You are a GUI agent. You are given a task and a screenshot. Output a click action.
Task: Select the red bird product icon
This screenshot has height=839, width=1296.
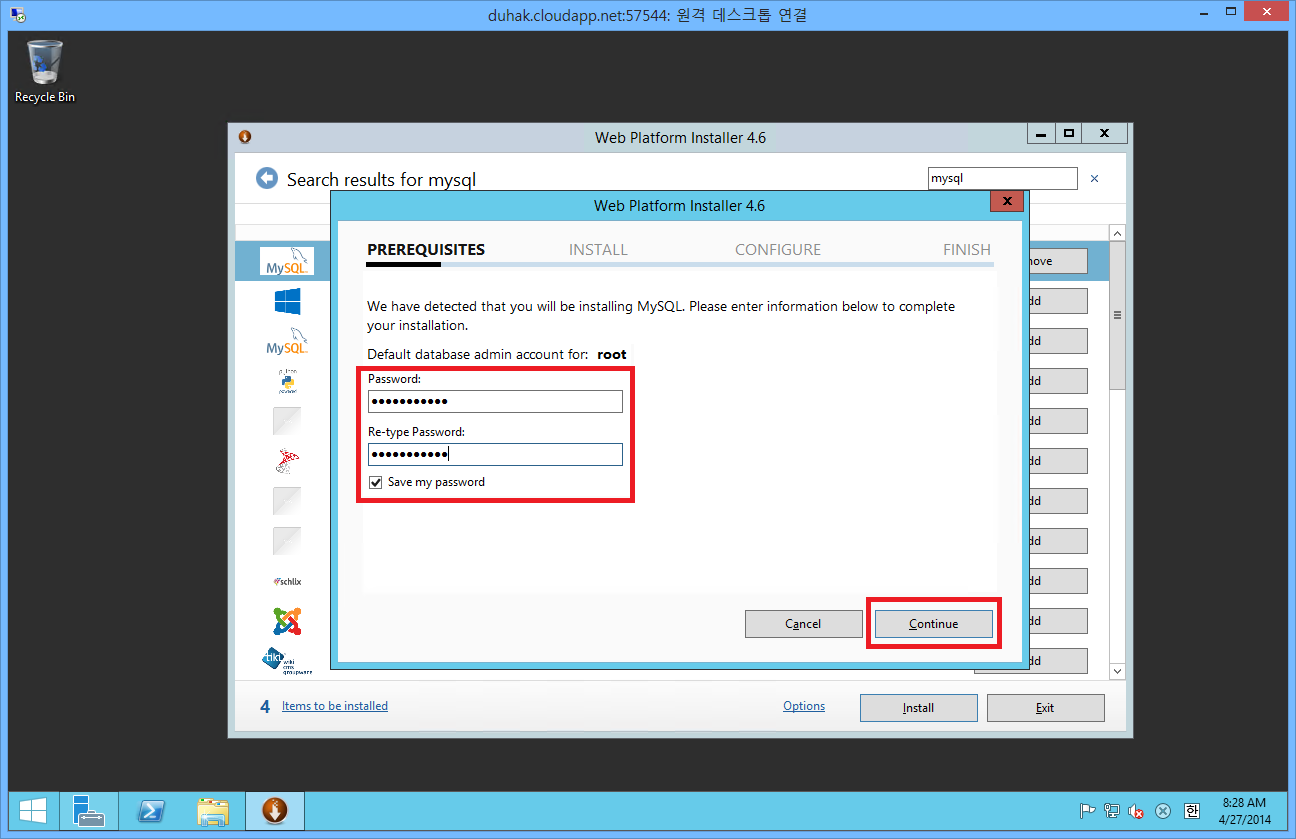point(287,461)
